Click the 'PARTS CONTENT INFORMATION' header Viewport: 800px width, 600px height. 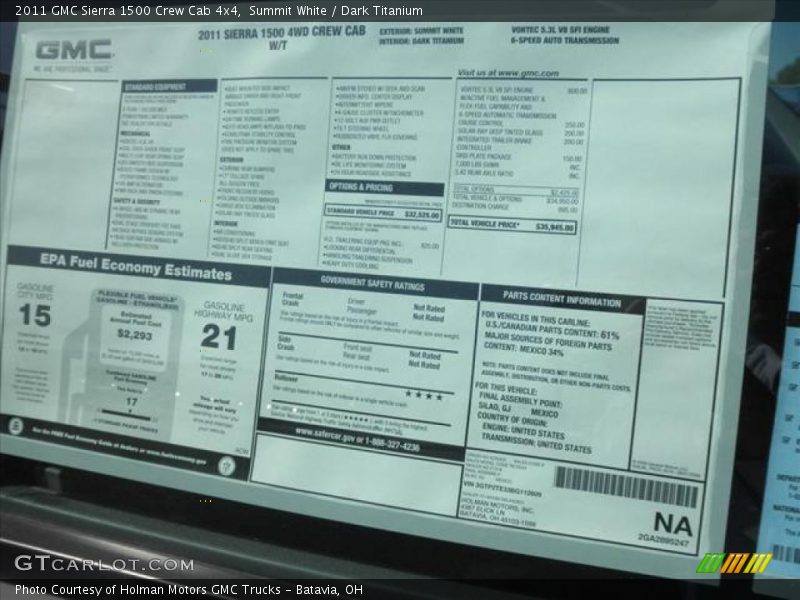(x=562, y=299)
